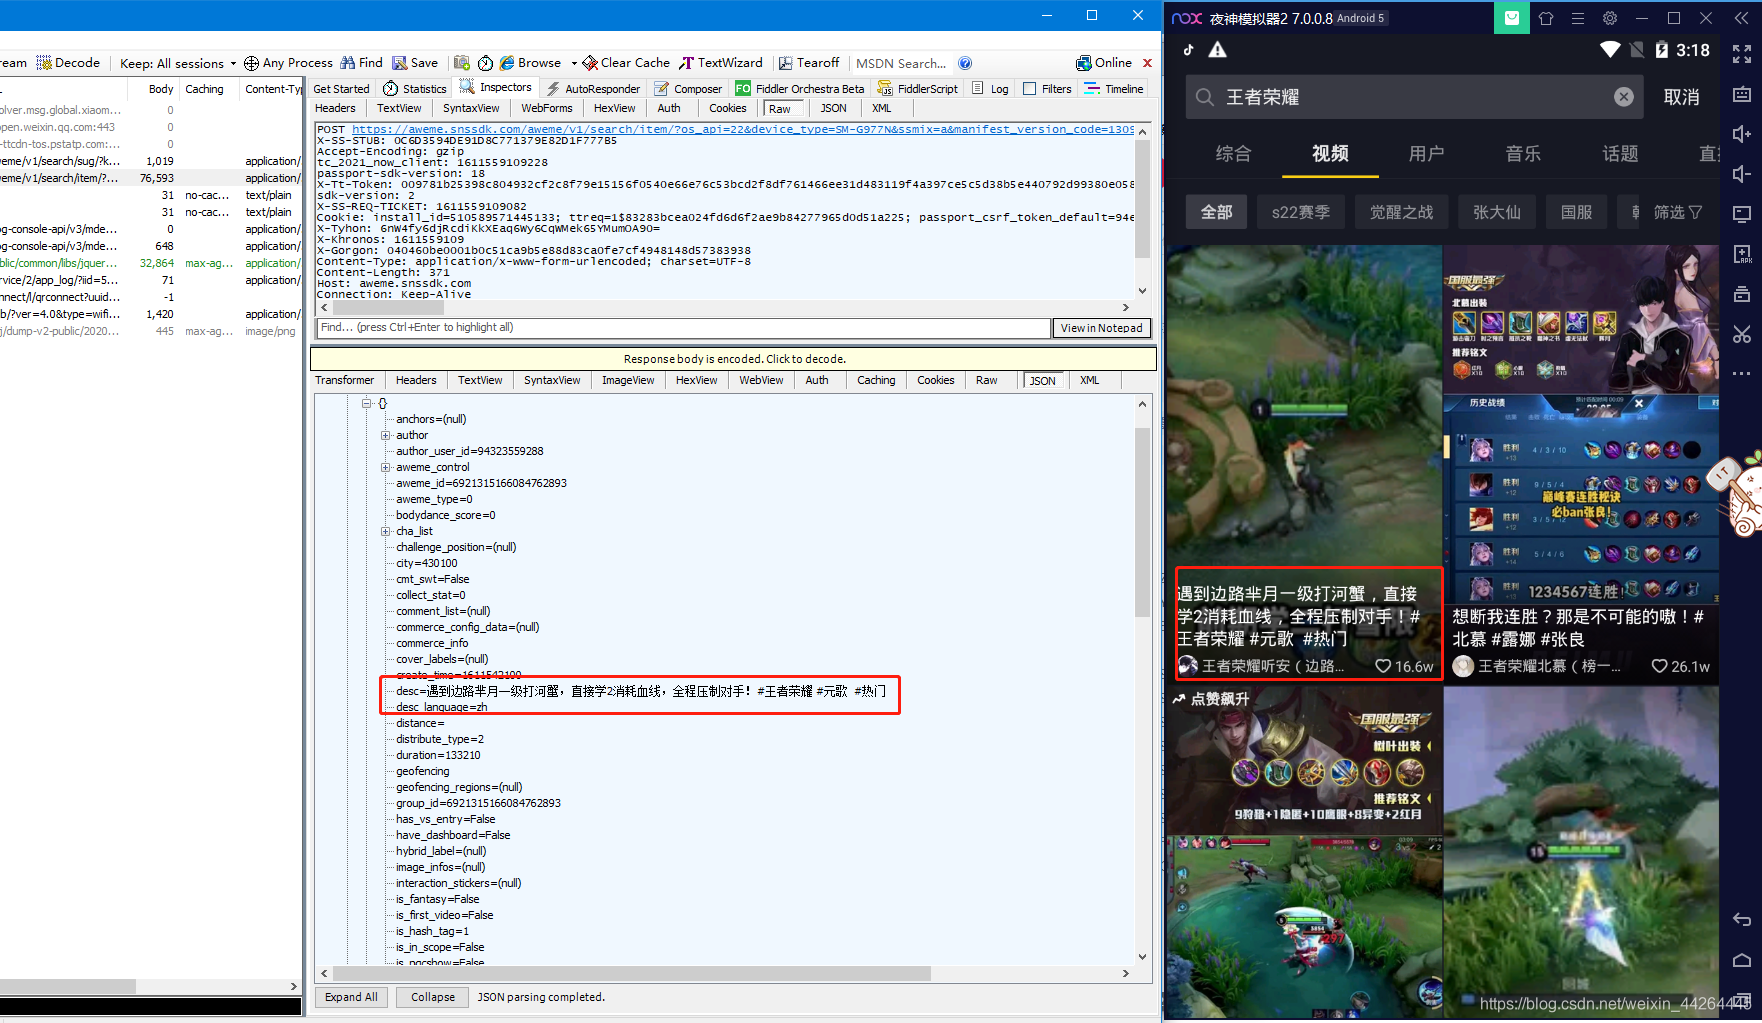The image size is (1762, 1023).
Task: Tap 取消 to cancel search
Action: point(1681,97)
